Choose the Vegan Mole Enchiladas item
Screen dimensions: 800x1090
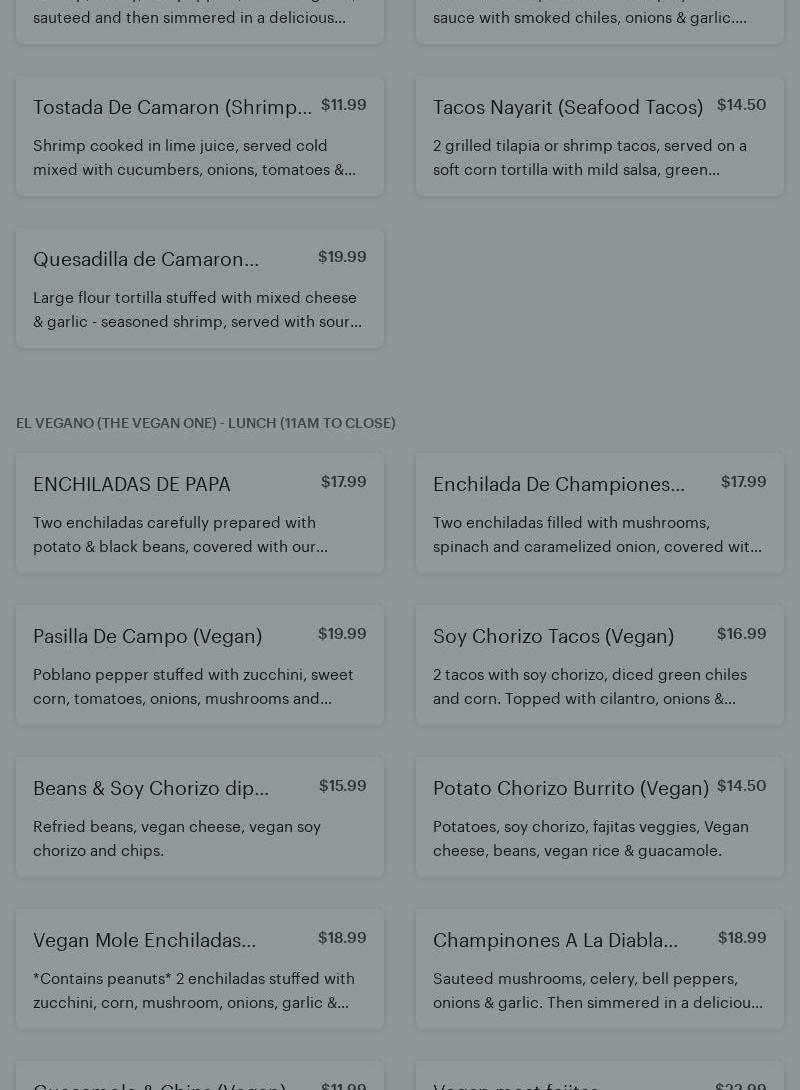[x=144, y=941]
